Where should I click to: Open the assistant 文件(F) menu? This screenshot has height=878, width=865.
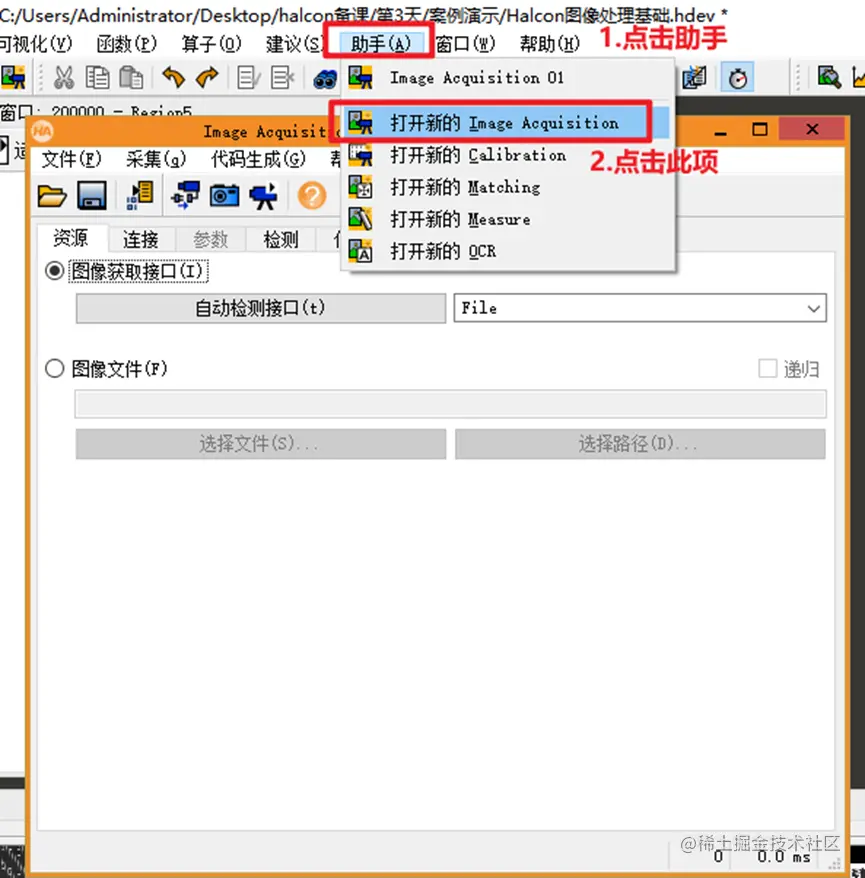tap(71, 160)
